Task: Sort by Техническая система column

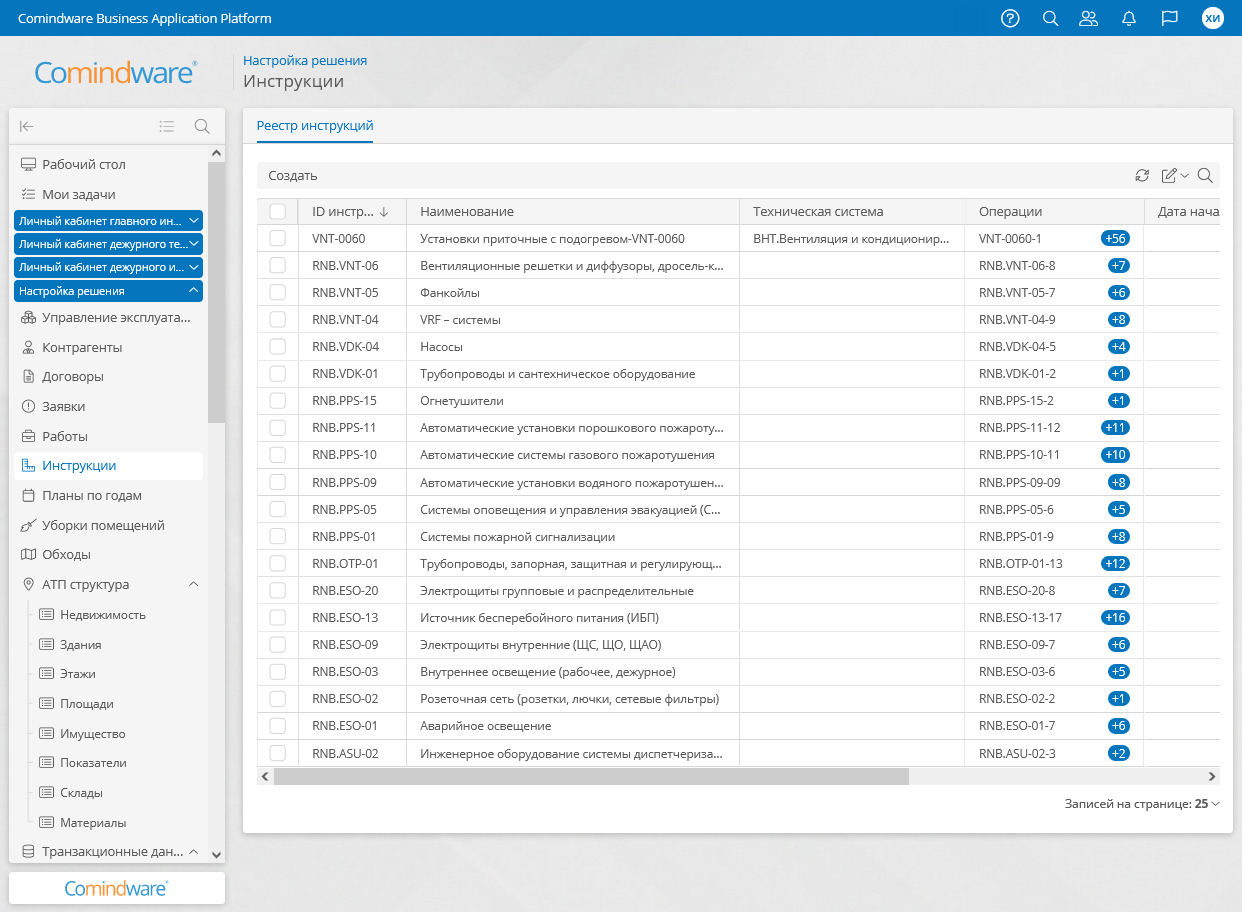Action: 852,211
